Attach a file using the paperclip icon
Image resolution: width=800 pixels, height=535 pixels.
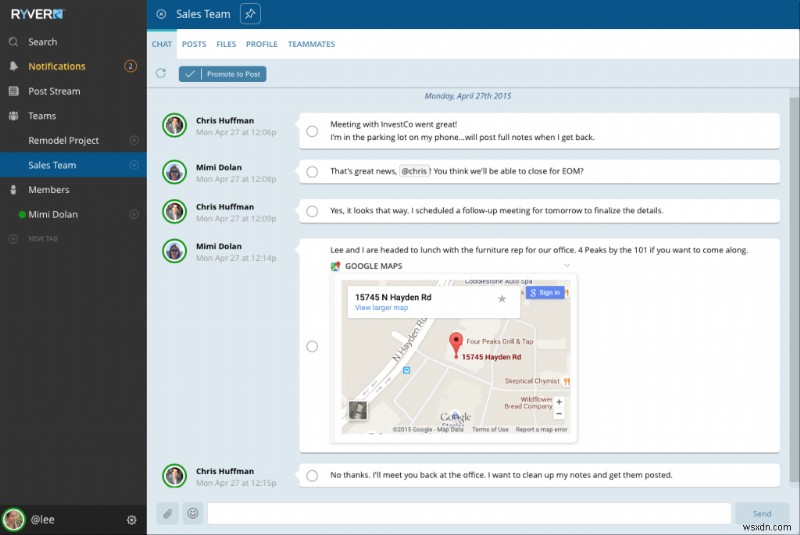click(x=167, y=513)
